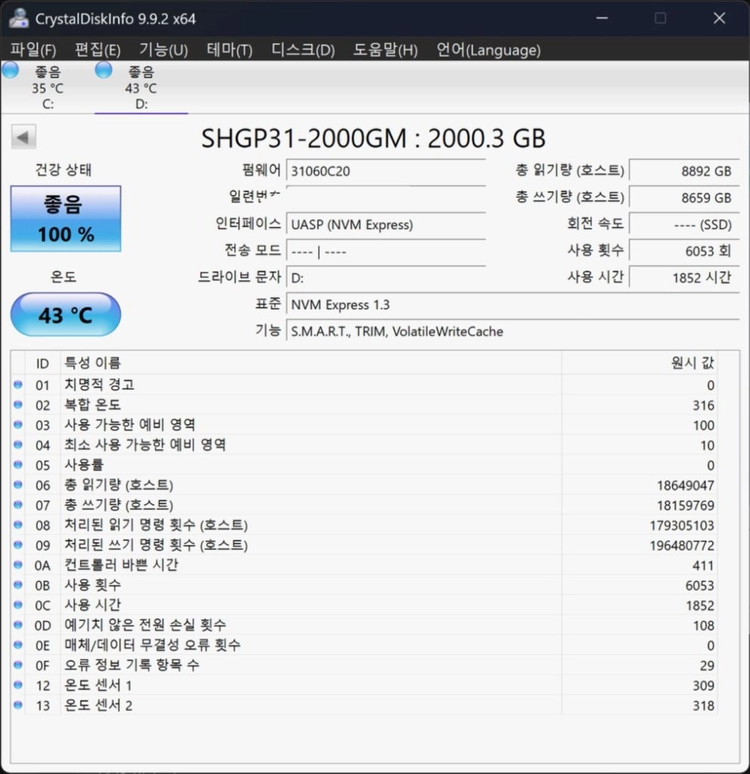Screen dimensions: 750x774
Task: Click raw value 18649047
Action: tap(685, 486)
